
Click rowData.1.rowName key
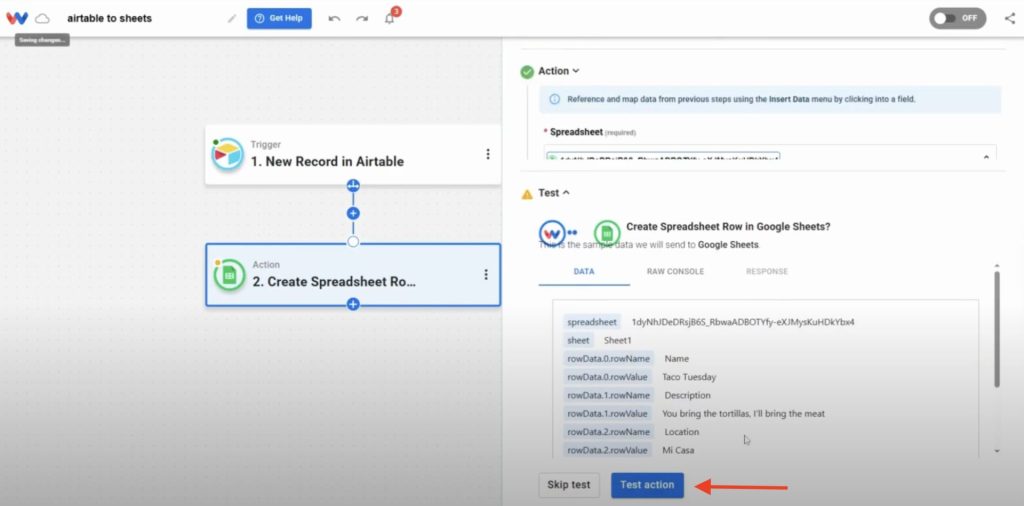609,395
